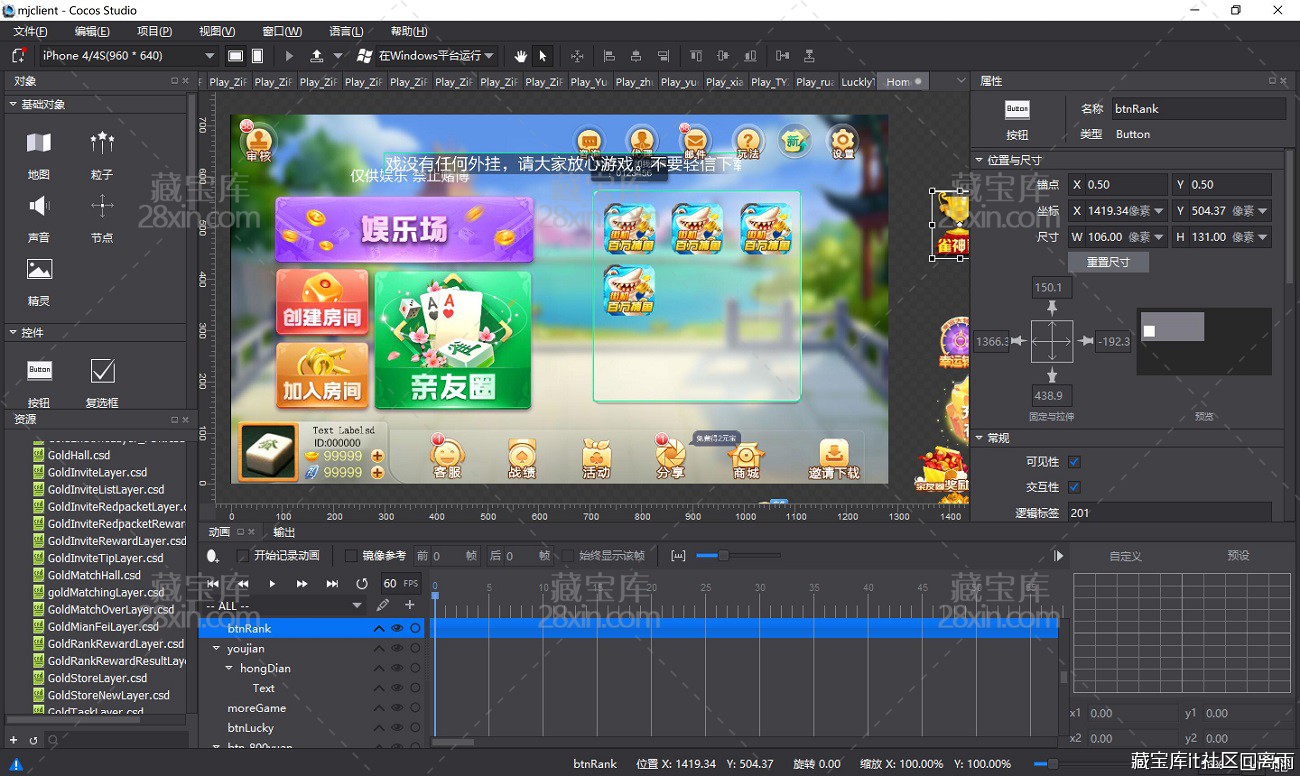Click the Sprite widget icon
1300x776 pixels.
pyautogui.click(x=39, y=269)
